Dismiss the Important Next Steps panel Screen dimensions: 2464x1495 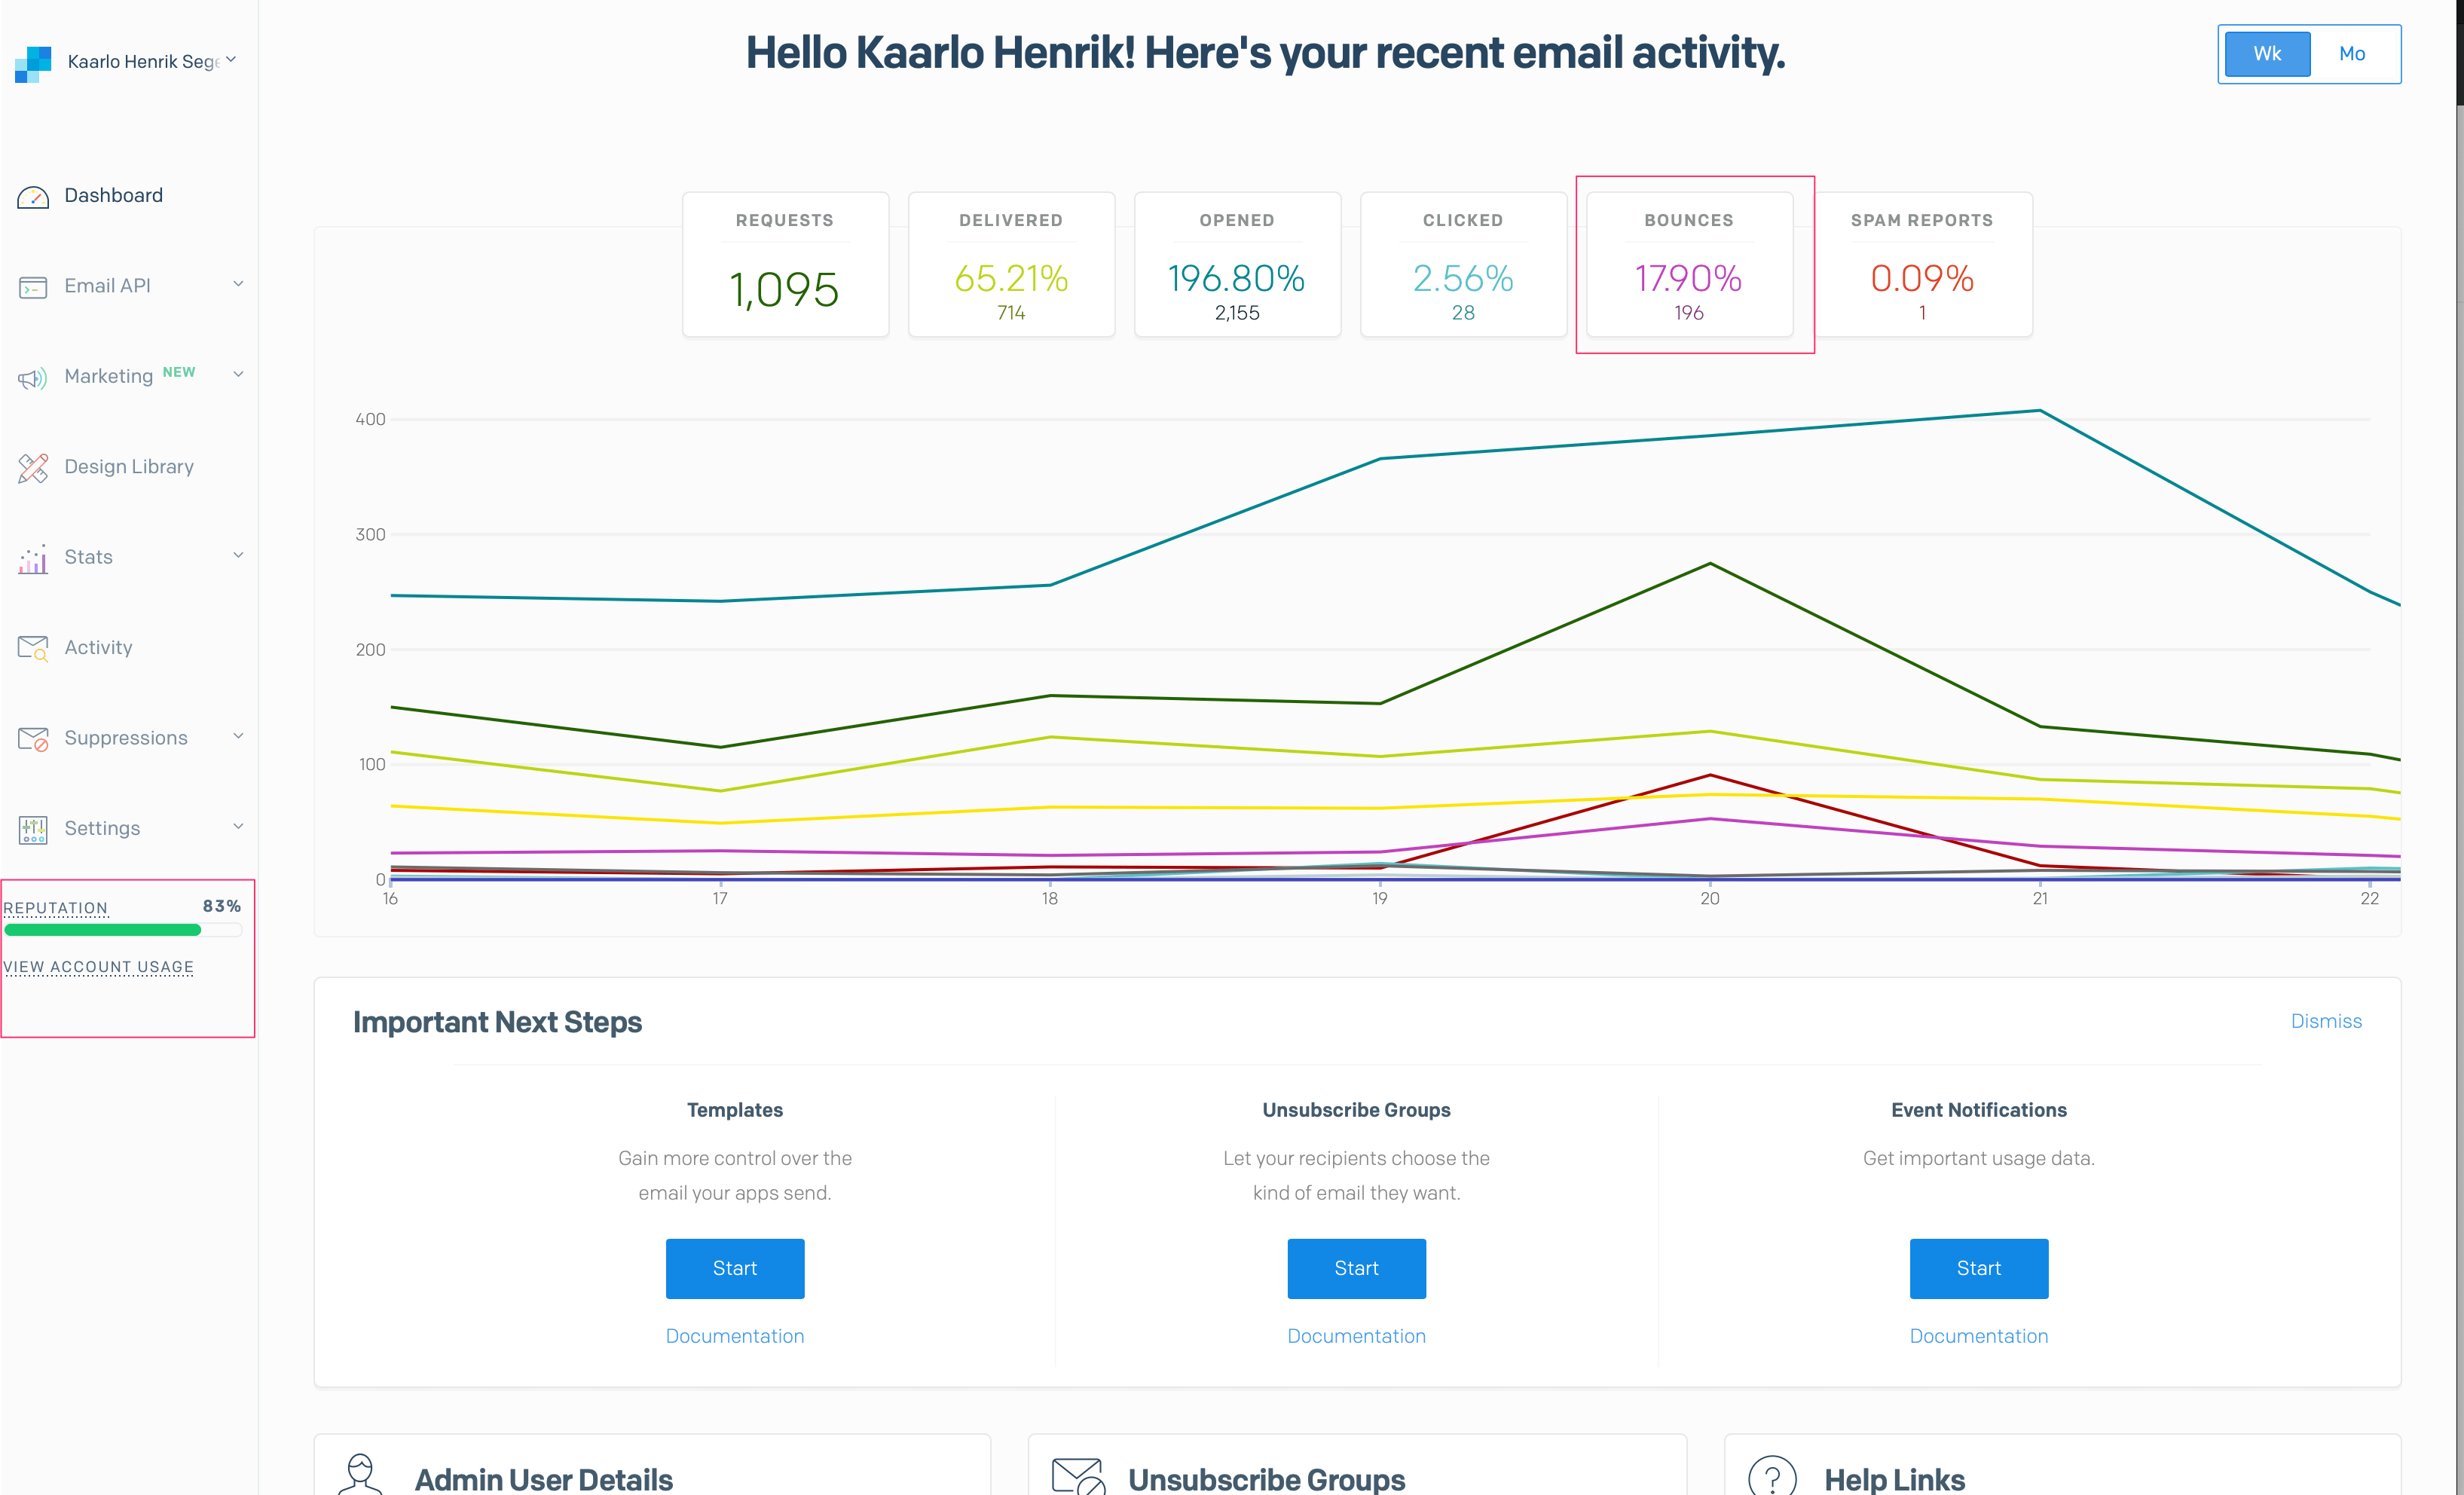pyautogui.click(x=2325, y=1021)
